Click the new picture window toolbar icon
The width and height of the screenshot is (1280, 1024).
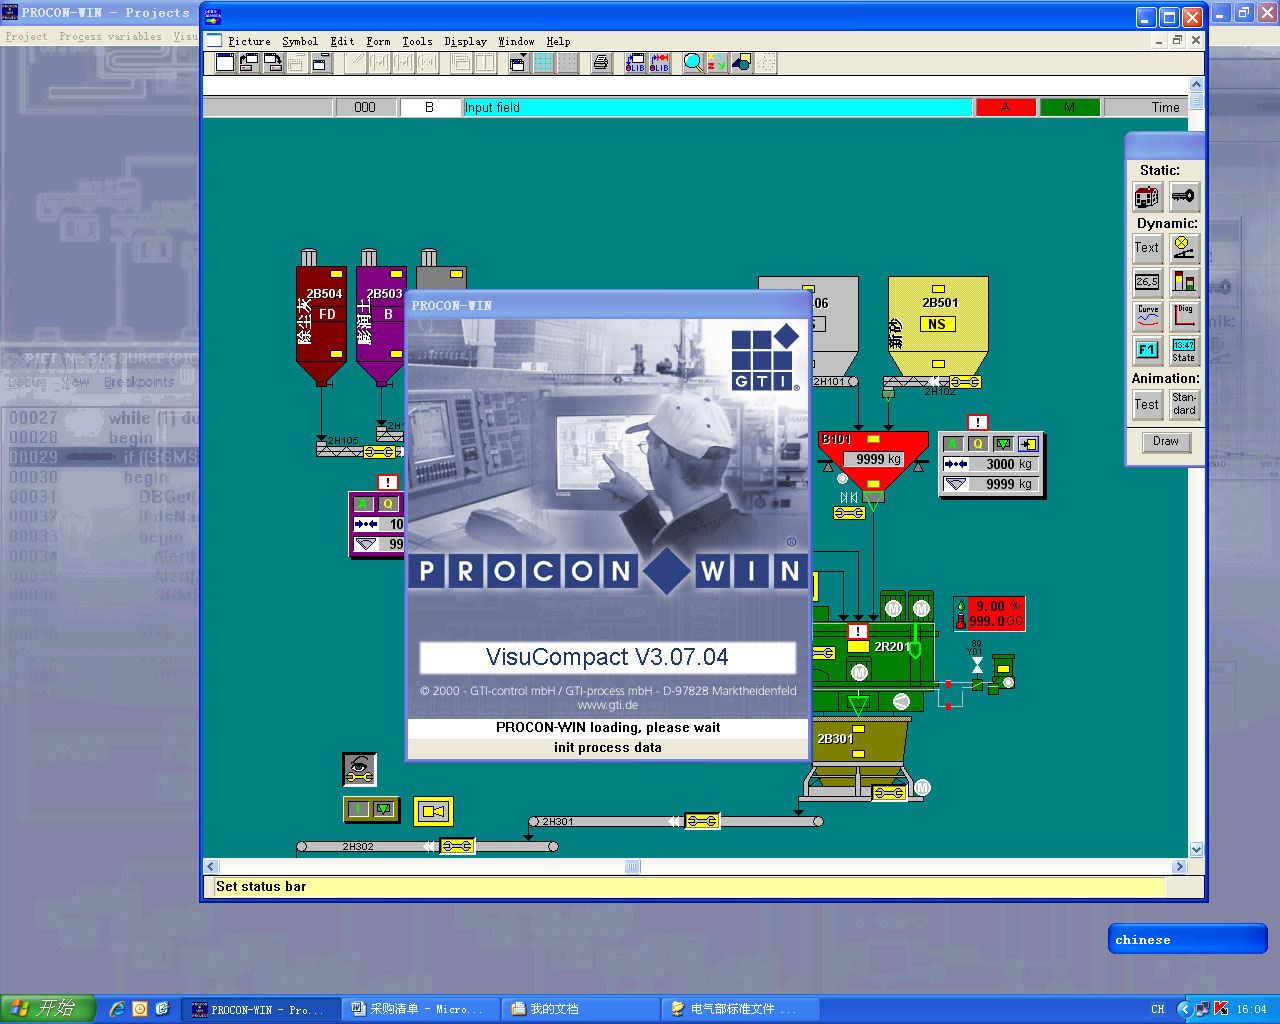[225, 63]
